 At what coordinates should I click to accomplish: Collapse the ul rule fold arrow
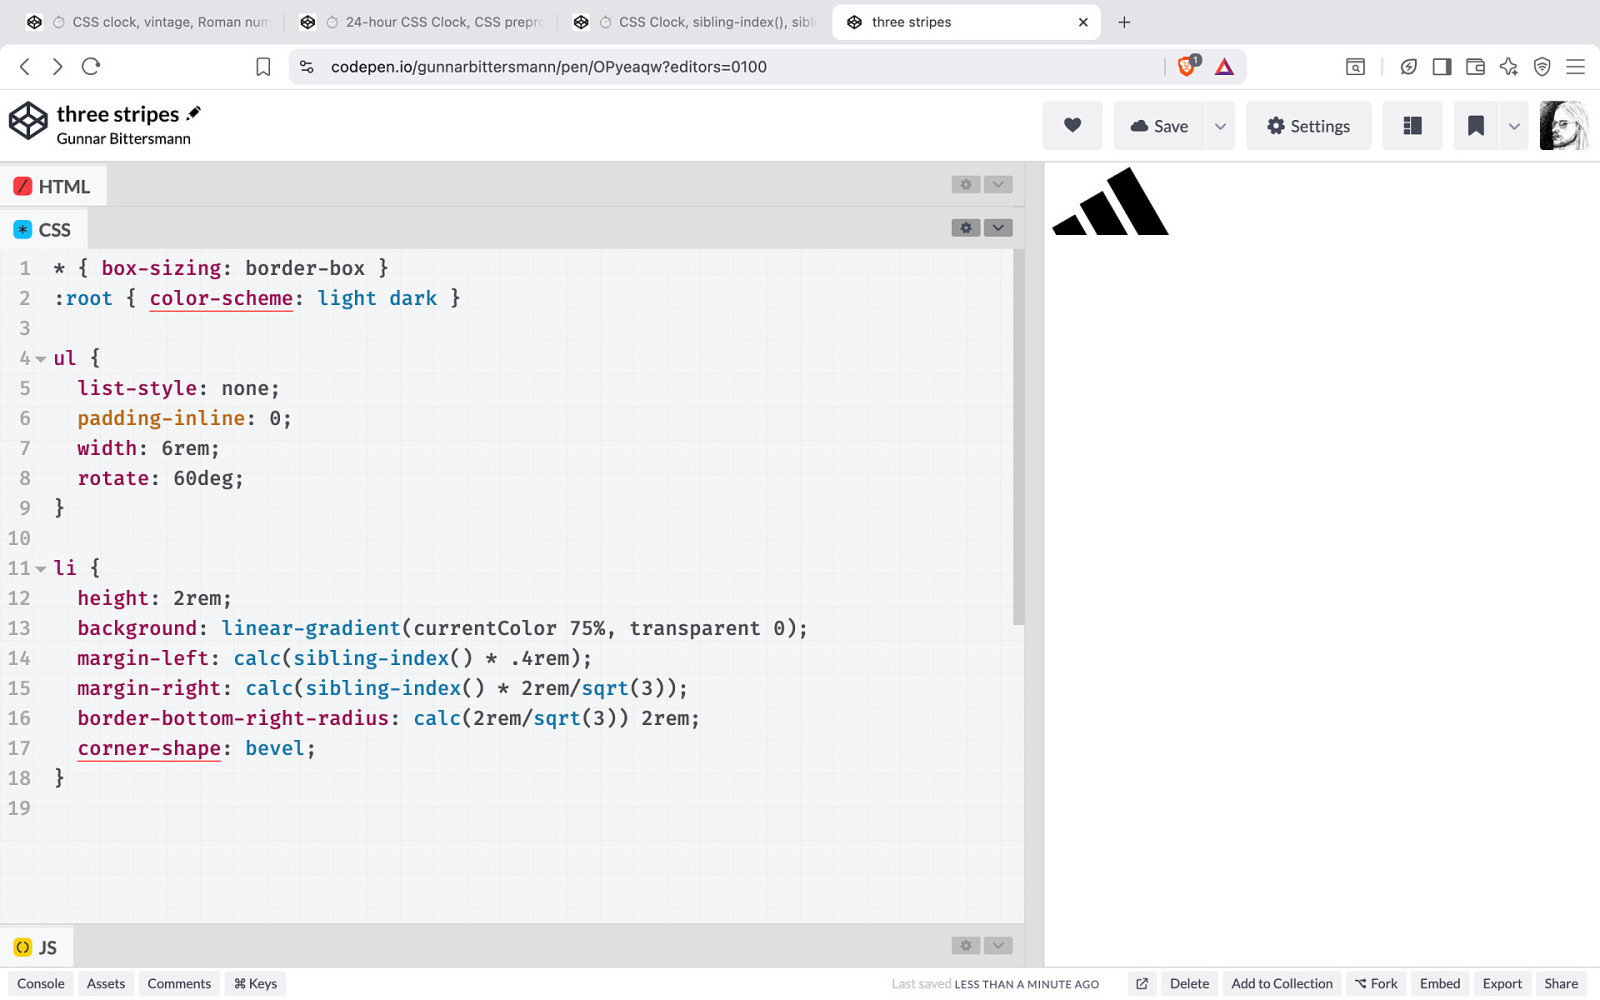click(x=41, y=359)
